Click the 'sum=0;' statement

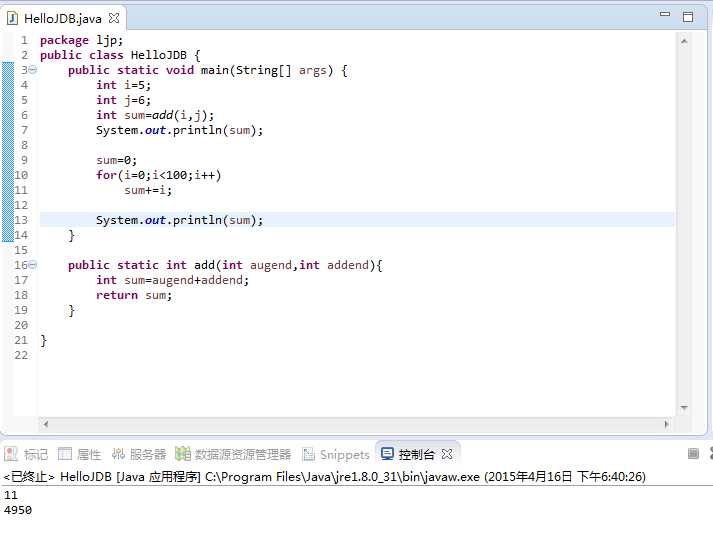(x=116, y=160)
